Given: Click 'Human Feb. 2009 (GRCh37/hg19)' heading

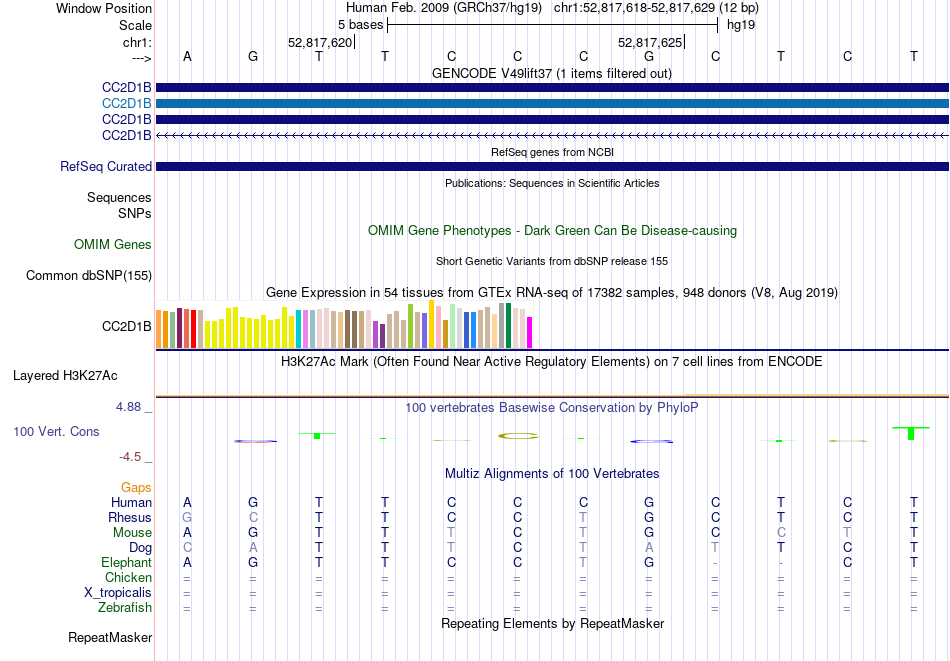Looking at the screenshot, I should point(443,8).
